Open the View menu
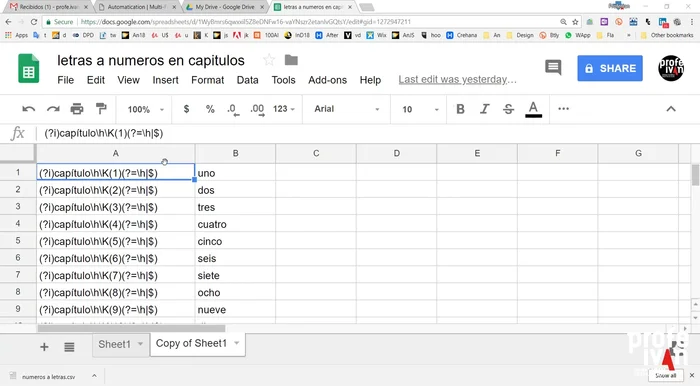Viewport: 700px width, 386px height. [x=129, y=80]
